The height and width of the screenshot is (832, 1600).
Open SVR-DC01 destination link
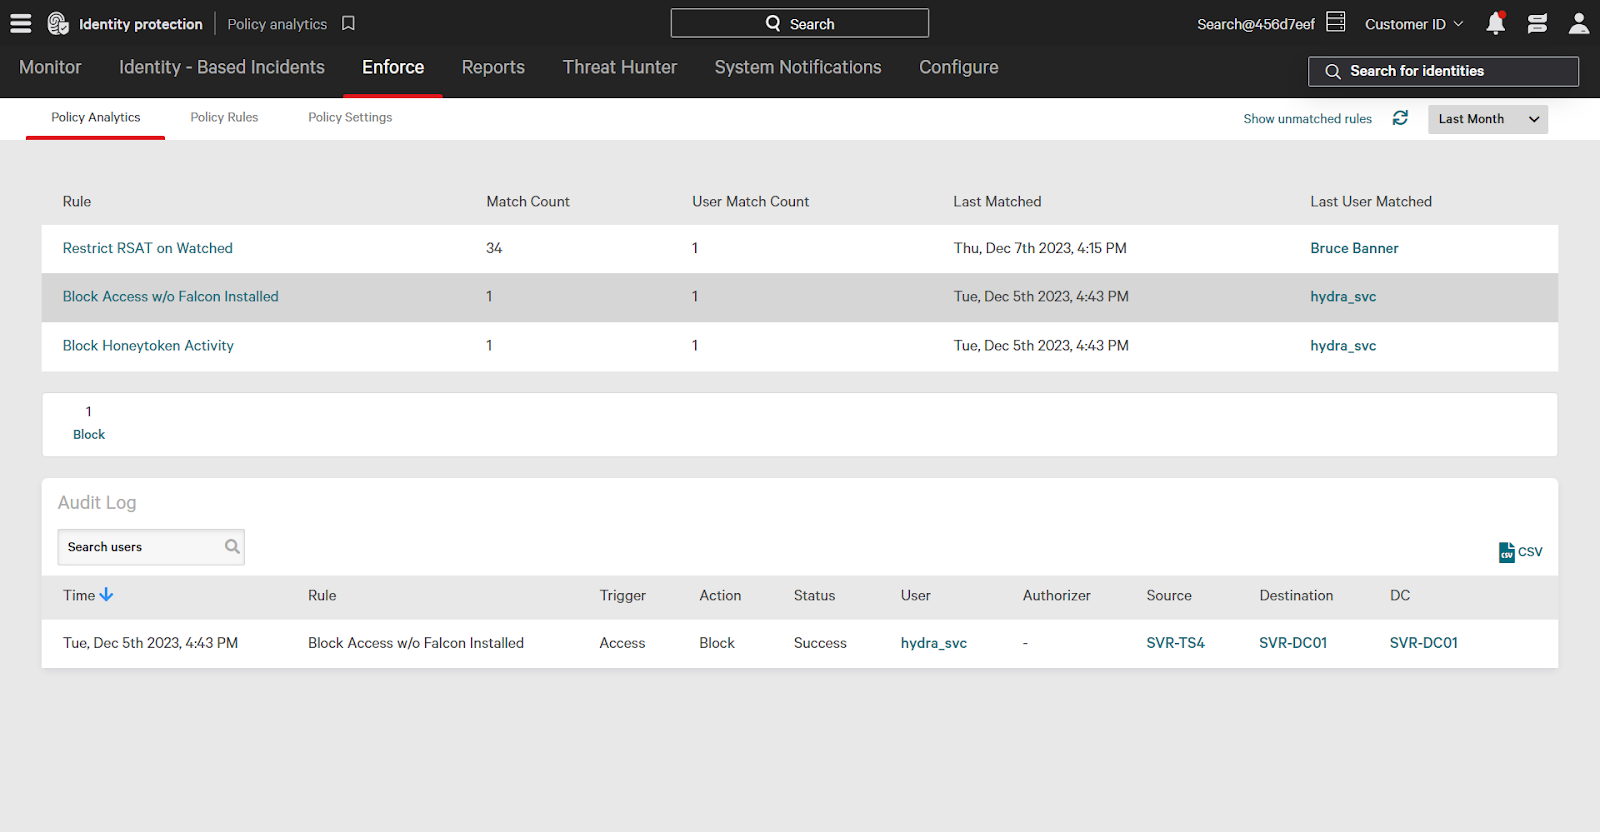(x=1293, y=643)
